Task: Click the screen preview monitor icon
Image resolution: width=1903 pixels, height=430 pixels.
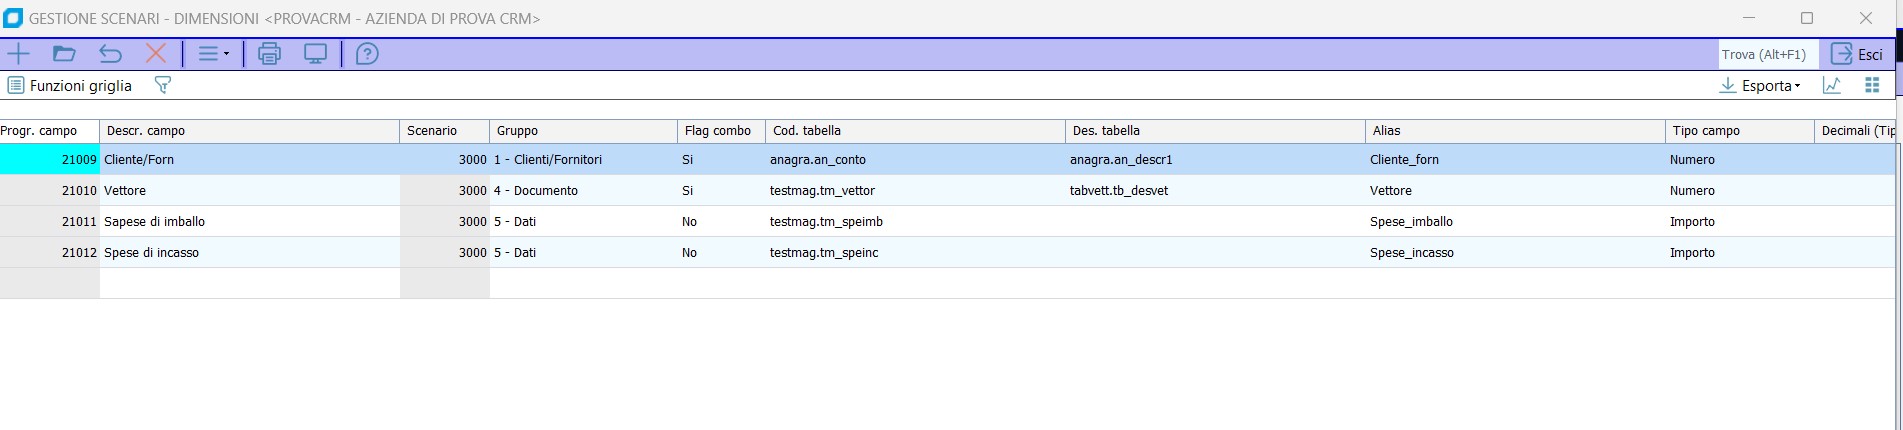Action: point(315,54)
